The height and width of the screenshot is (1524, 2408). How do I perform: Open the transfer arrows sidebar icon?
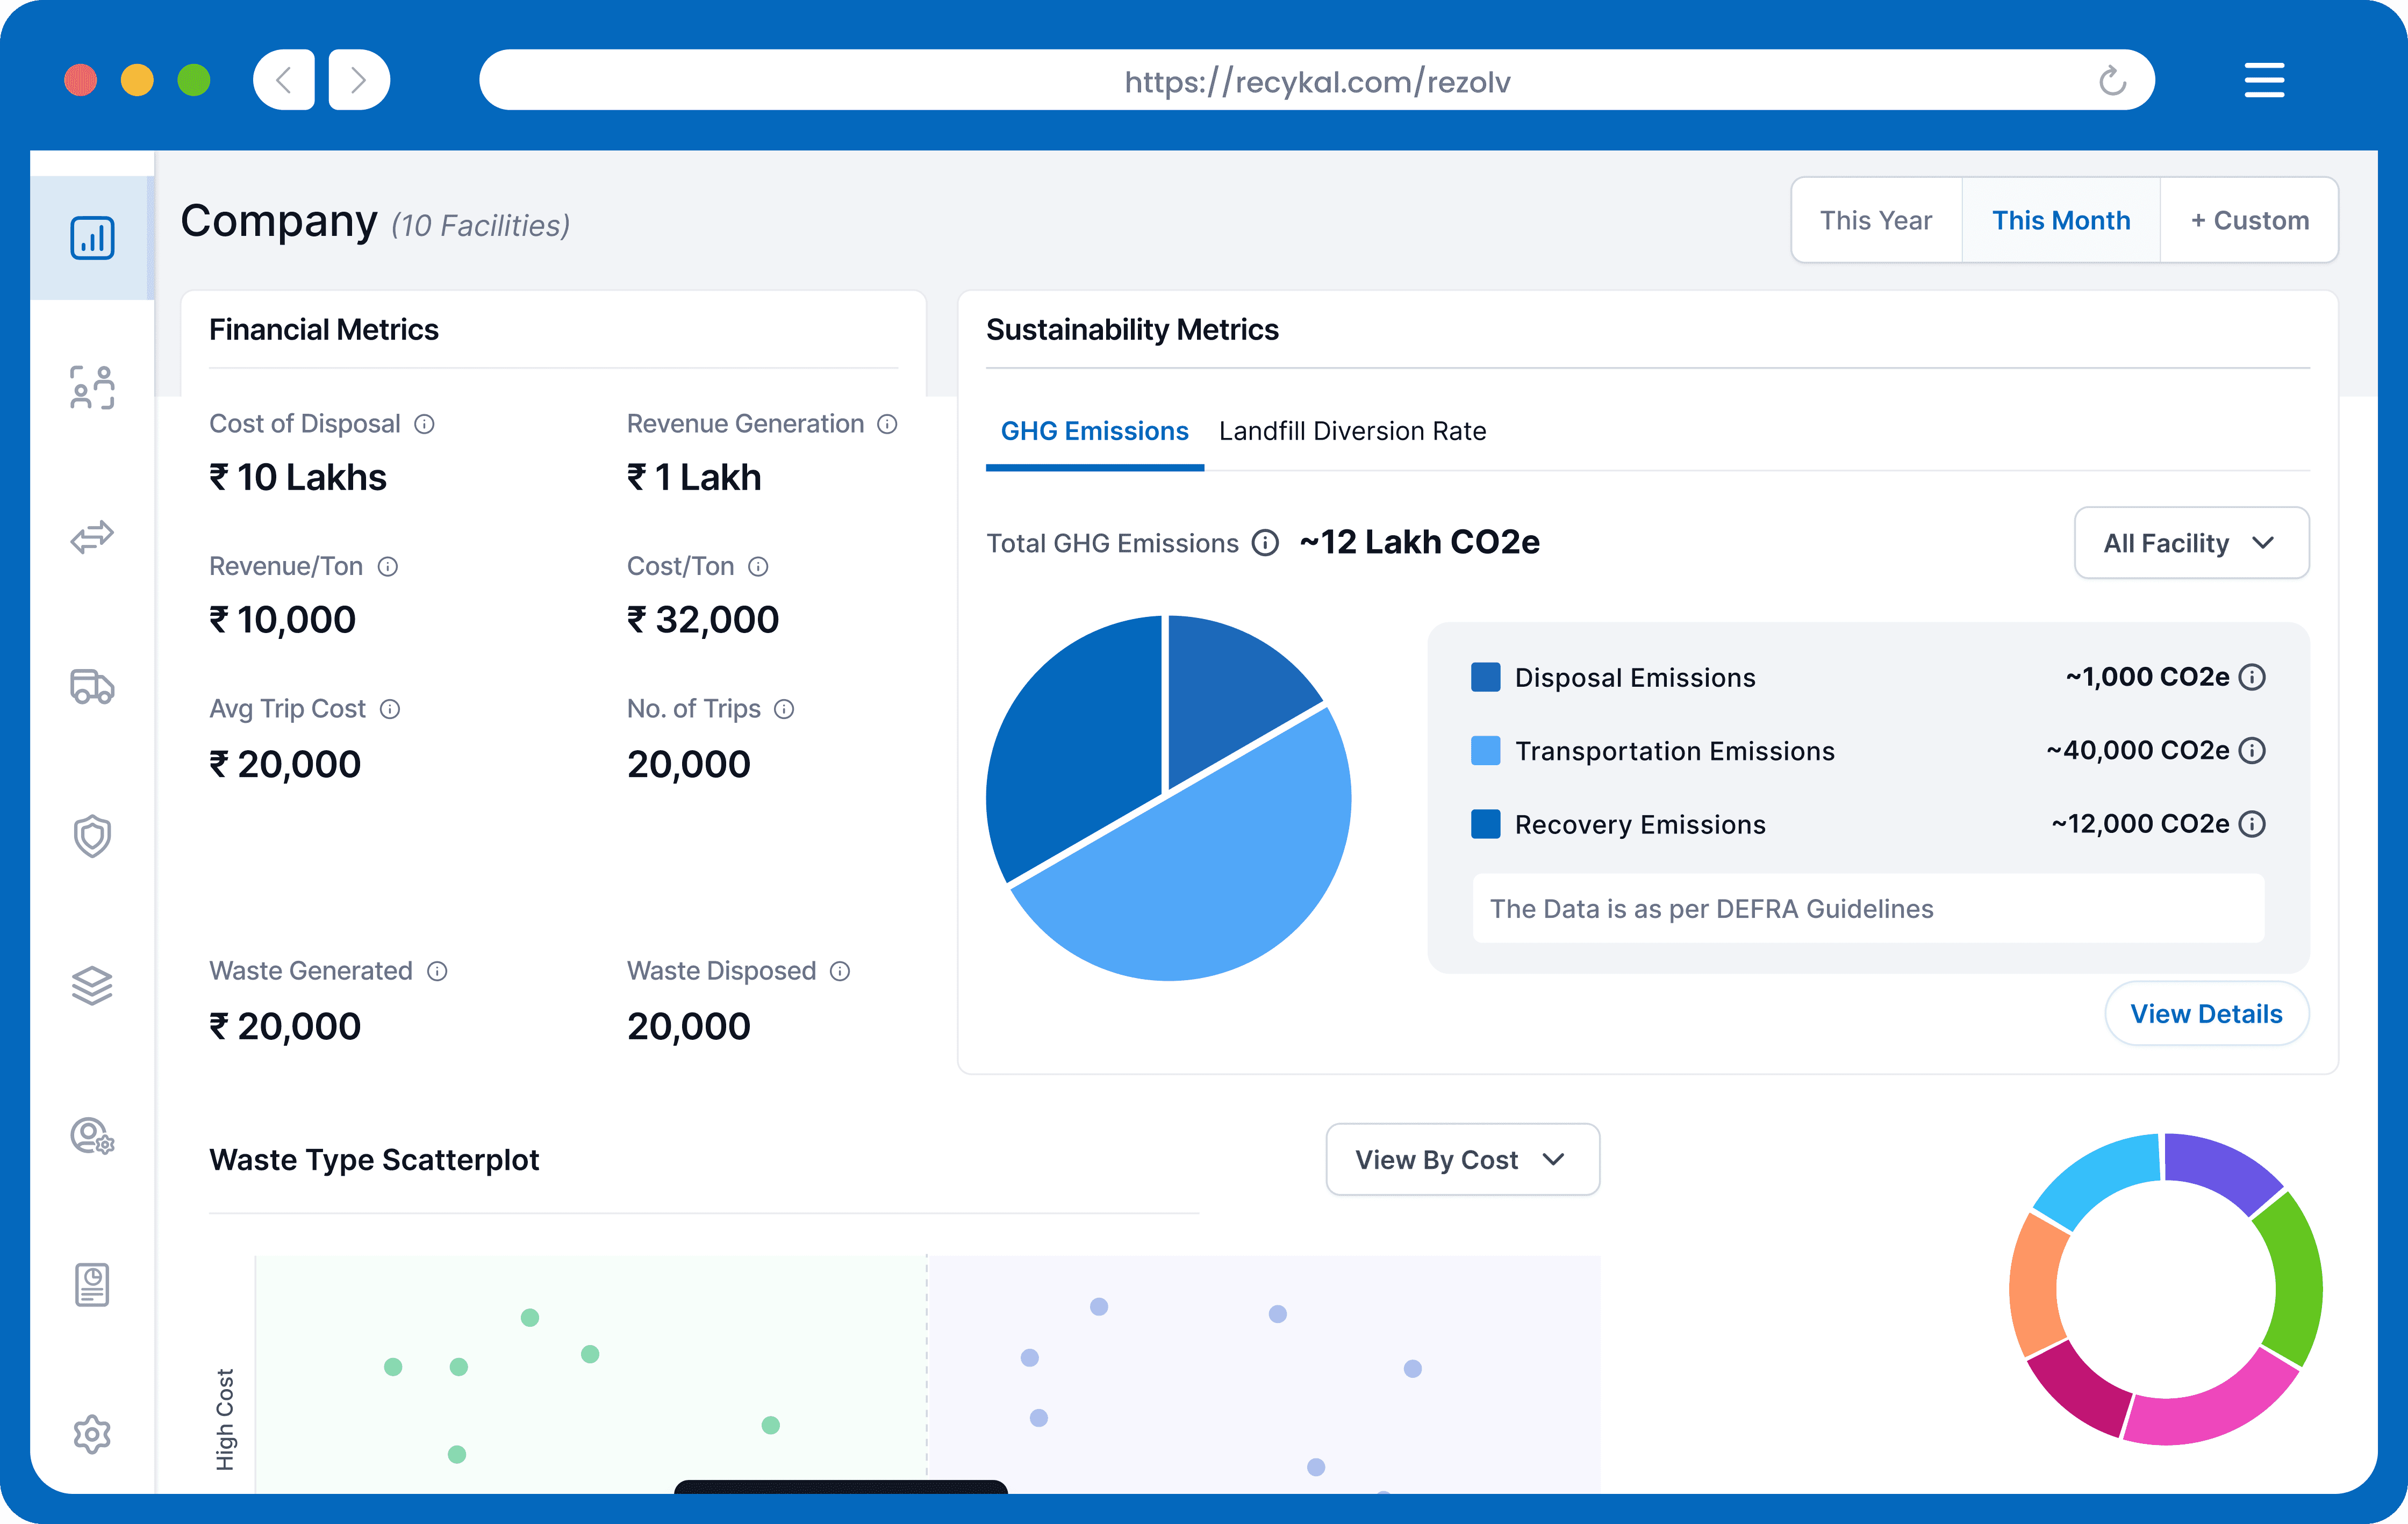tap(92, 537)
